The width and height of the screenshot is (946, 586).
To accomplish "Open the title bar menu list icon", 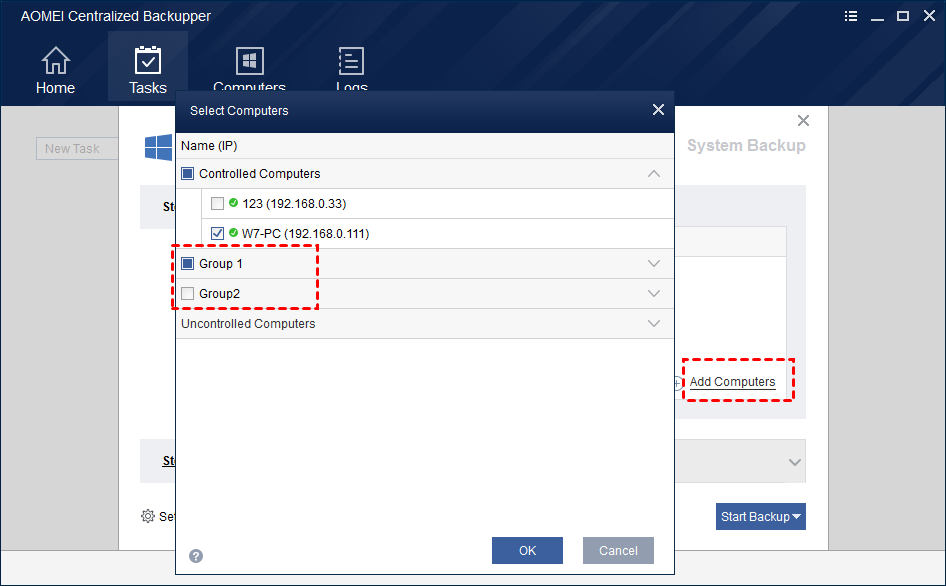I will (x=851, y=16).
